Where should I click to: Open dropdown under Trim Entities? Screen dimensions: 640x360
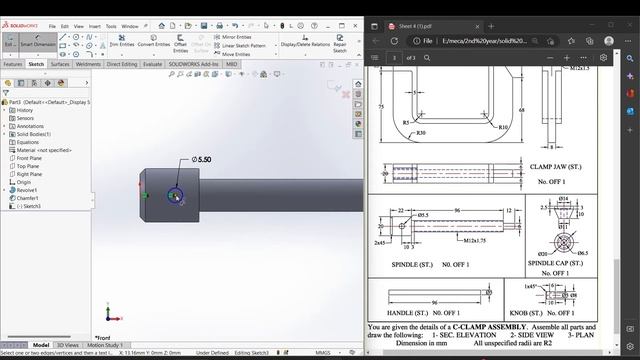pos(122,54)
